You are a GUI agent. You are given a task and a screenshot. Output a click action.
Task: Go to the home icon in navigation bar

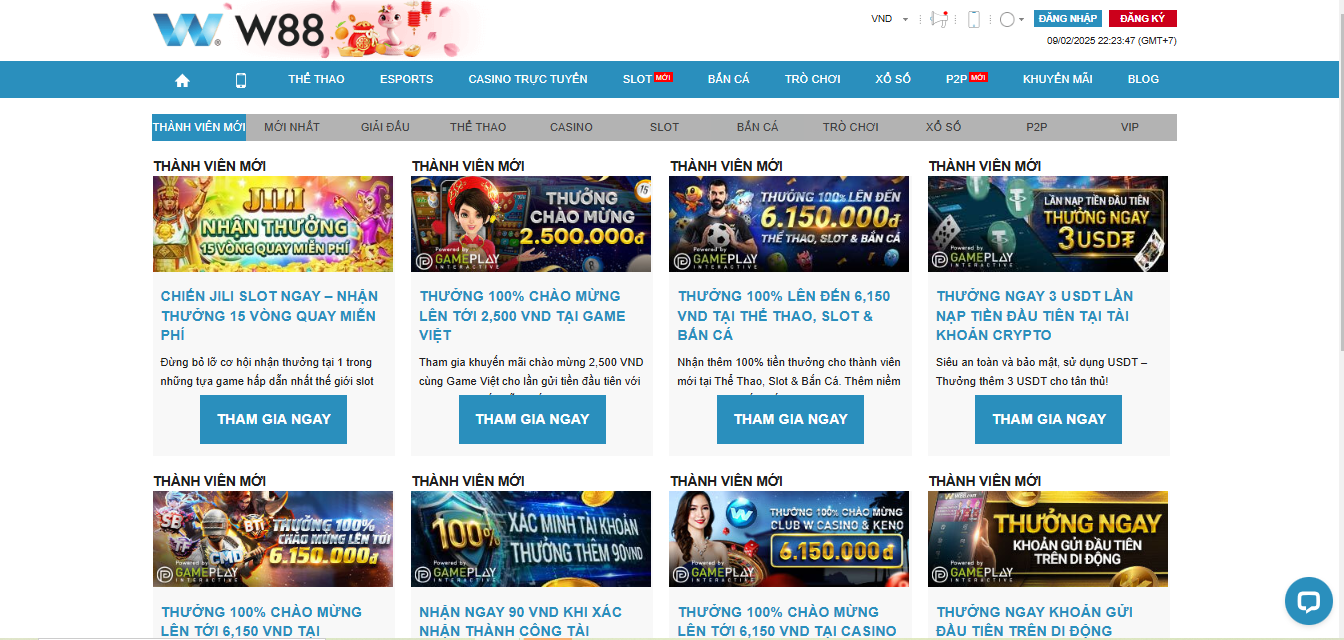182,80
